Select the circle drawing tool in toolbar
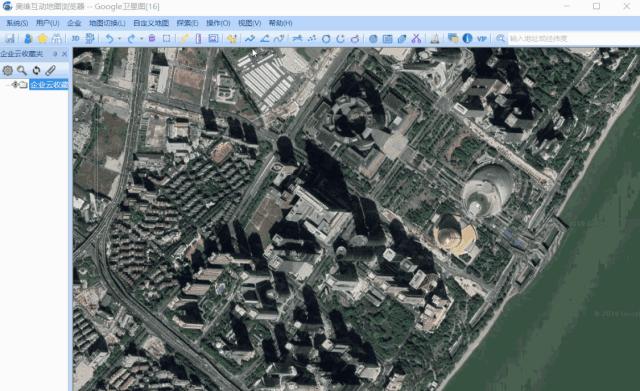The image size is (640, 391). click(326, 39)
